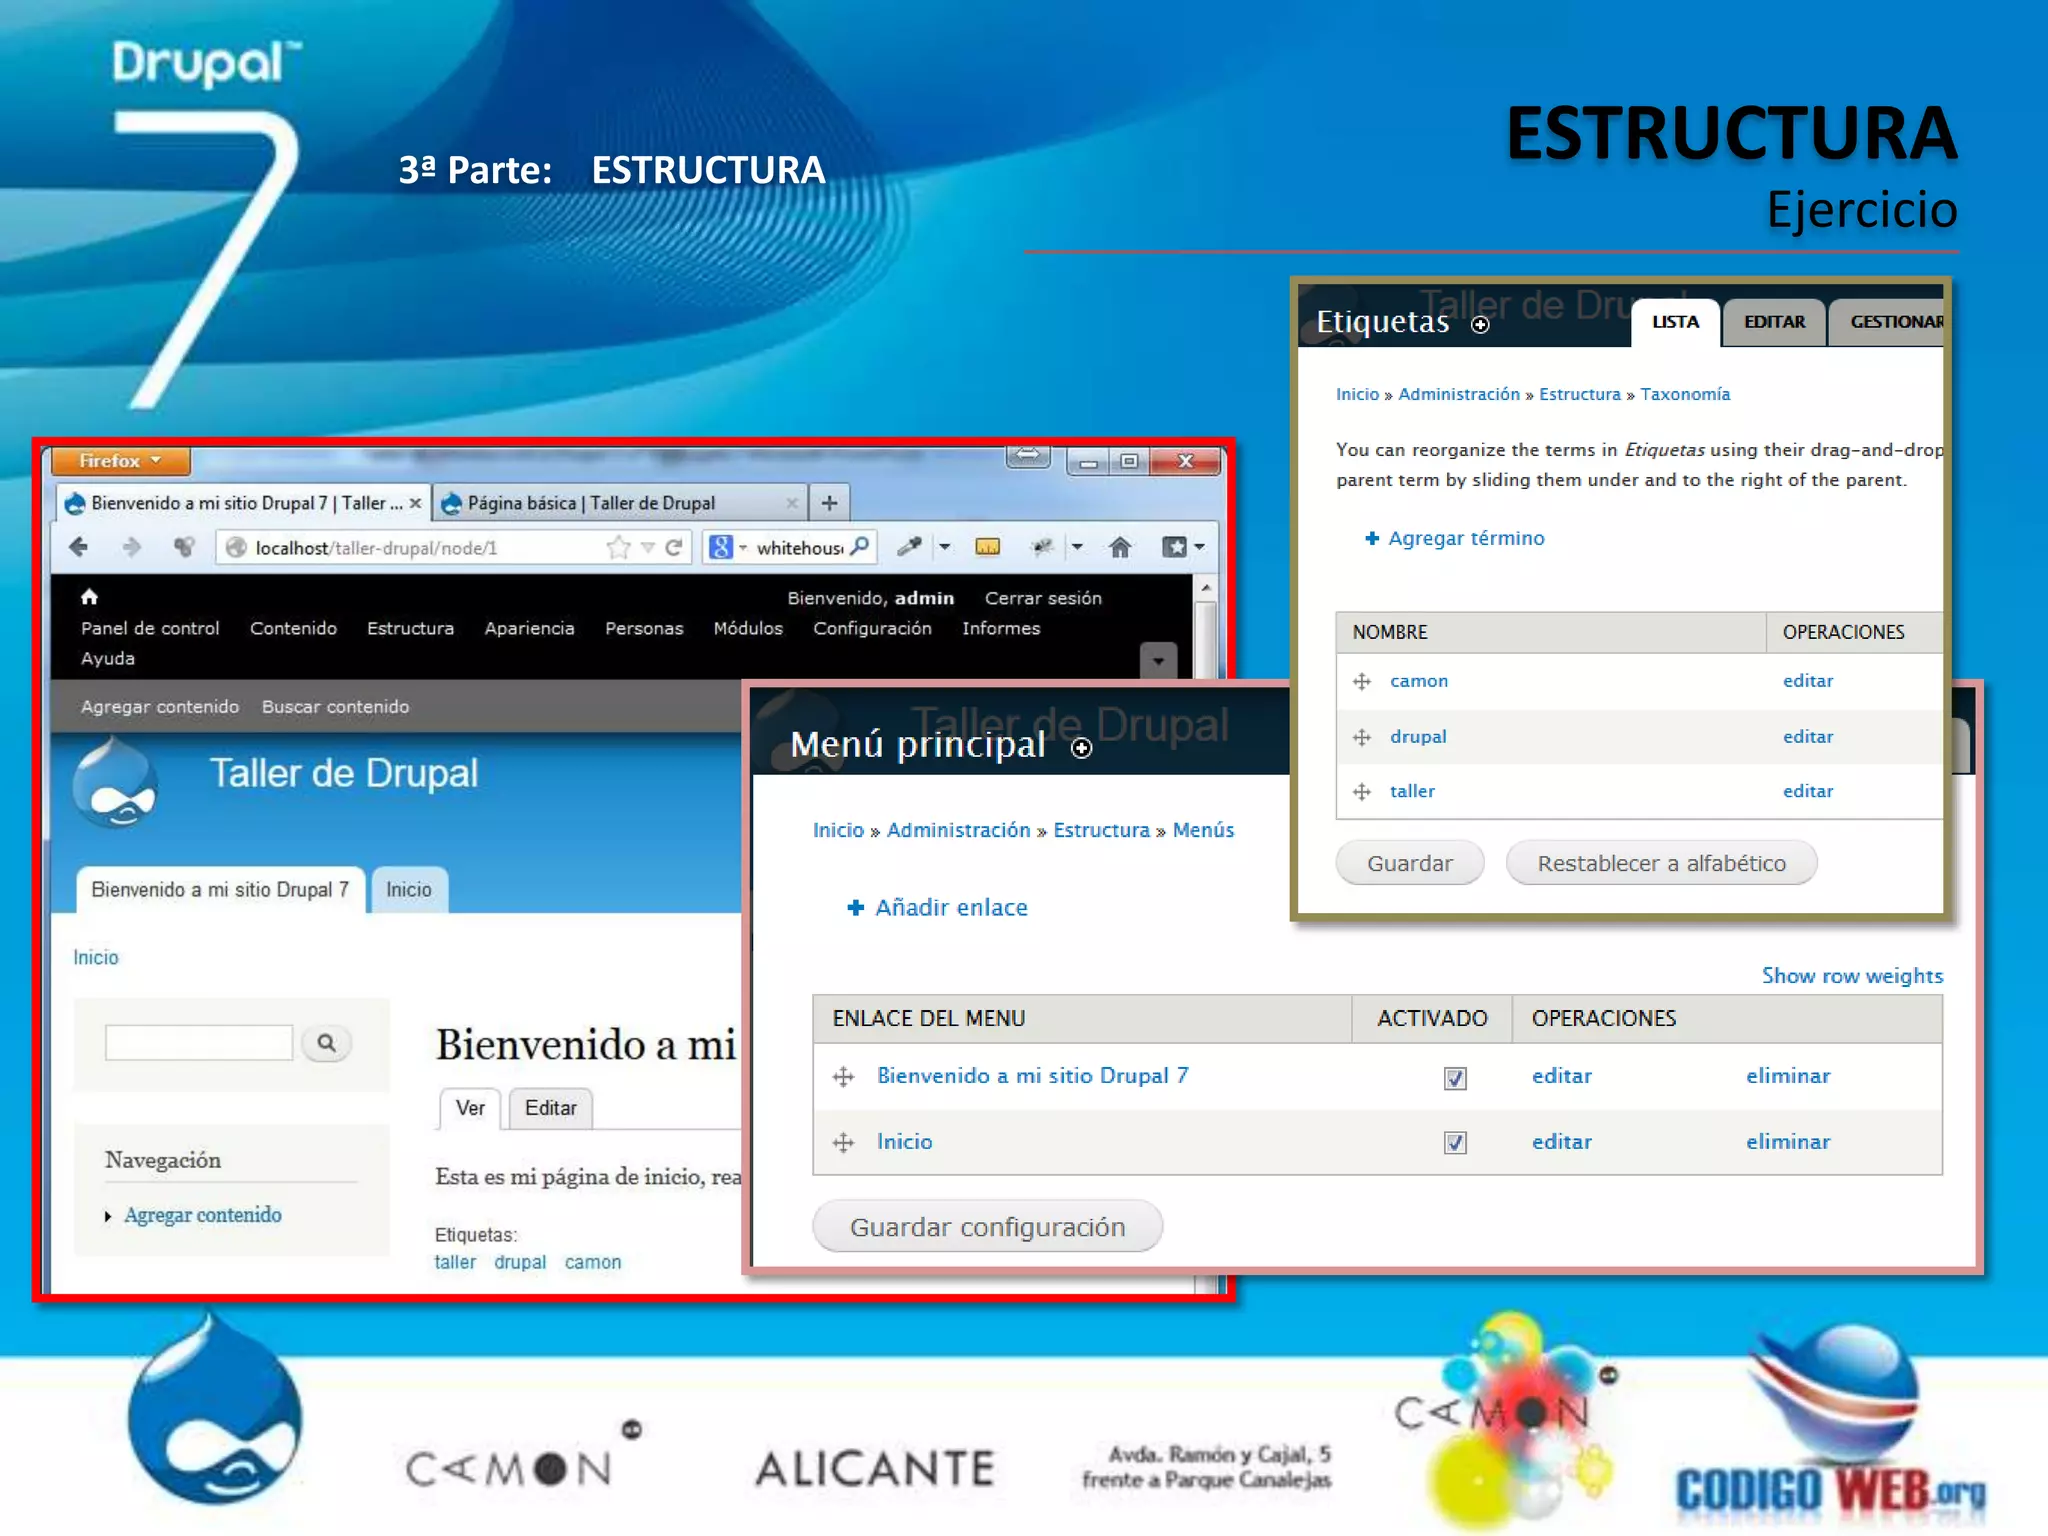Click the browser vertical scrollbar up arrow
The width and height of the screenshot is (2048, 1536).
1206,588
